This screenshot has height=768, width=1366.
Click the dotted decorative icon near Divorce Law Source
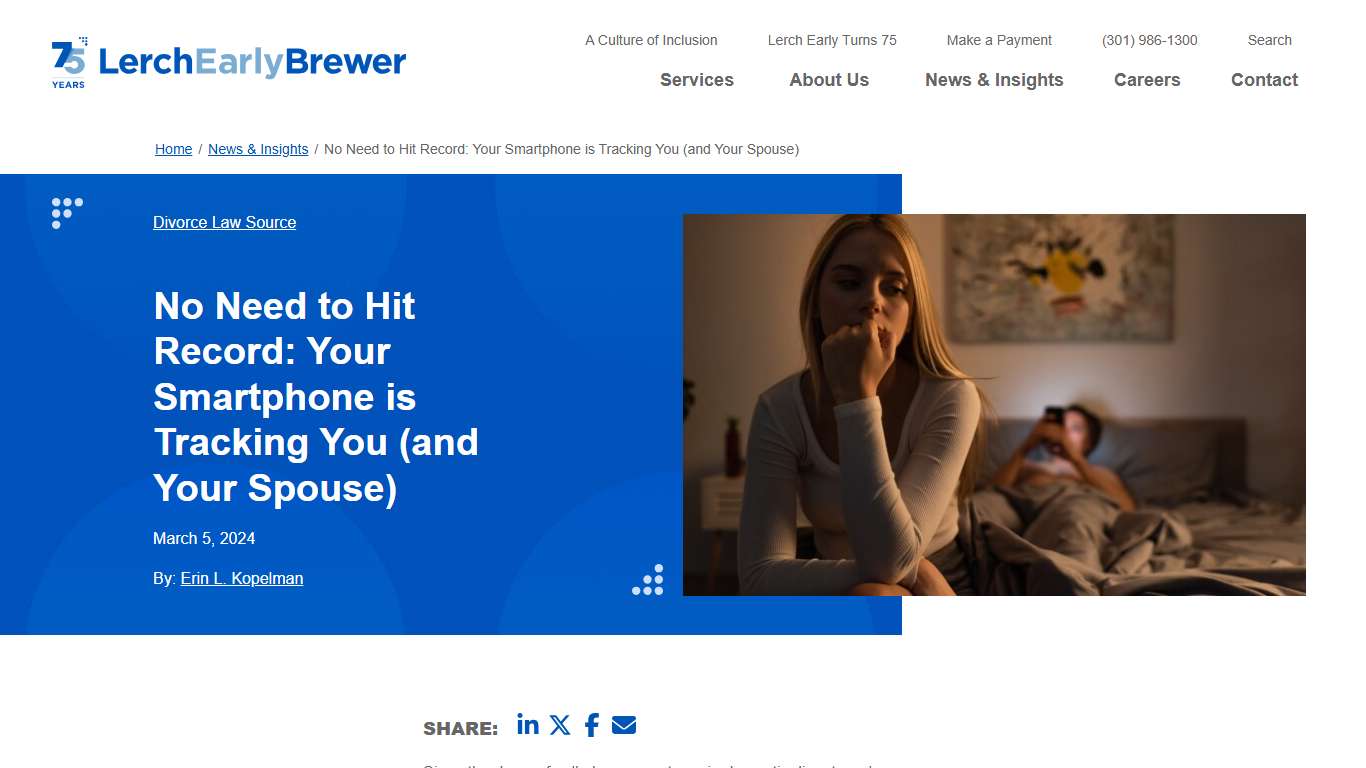[66, 213]
